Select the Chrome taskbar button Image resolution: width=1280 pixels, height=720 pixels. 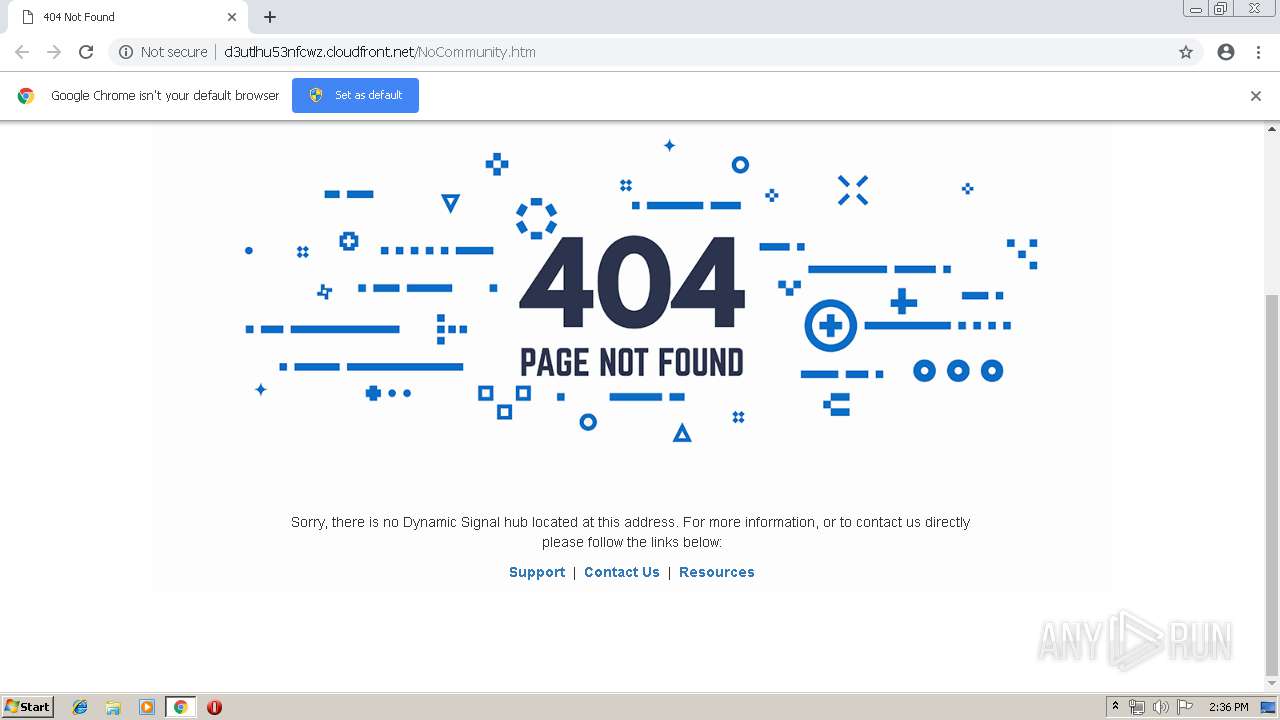(x=180, y=707)
